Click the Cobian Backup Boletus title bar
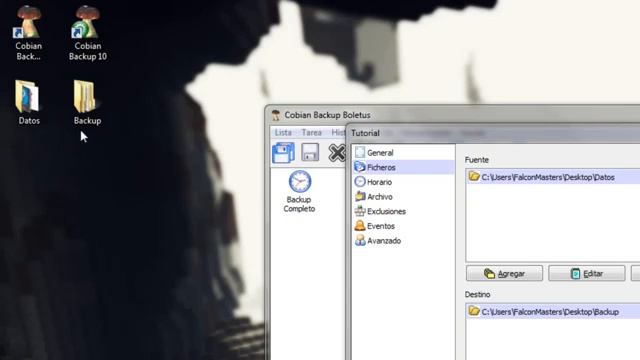 (453, 115)
